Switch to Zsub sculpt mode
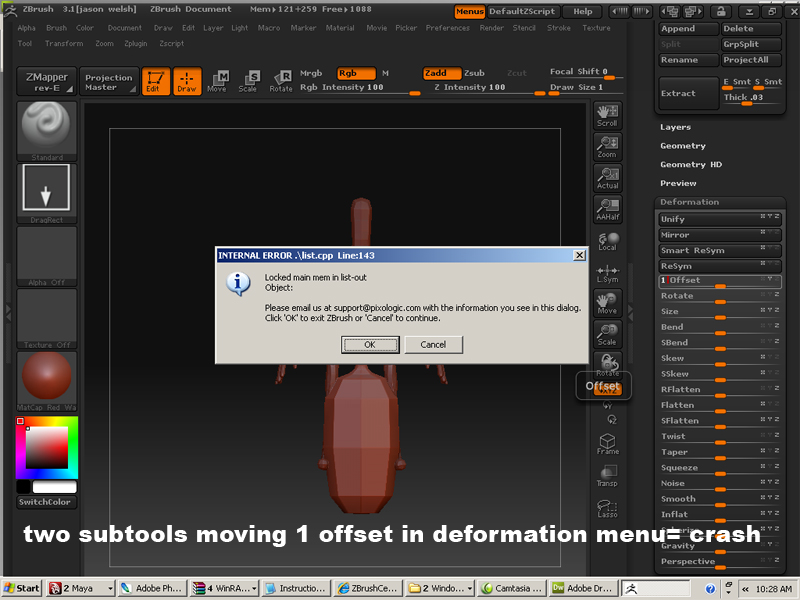This screenshot has height=600, width=800. click(x=474, y=73)
